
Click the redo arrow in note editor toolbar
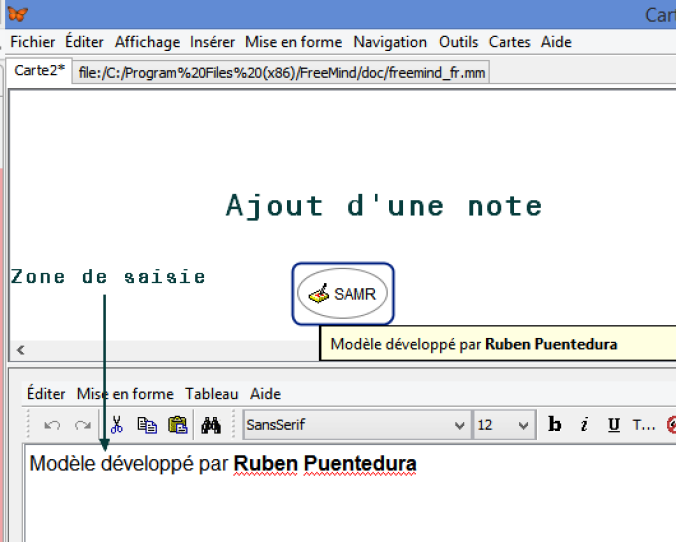[x=82, y=425]
